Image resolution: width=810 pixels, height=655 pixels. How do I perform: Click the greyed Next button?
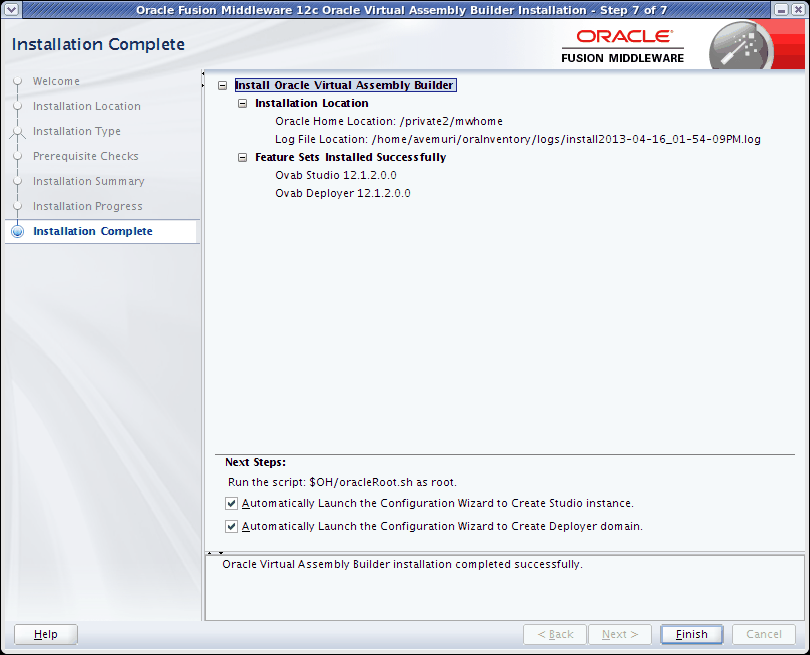point(620,634)
